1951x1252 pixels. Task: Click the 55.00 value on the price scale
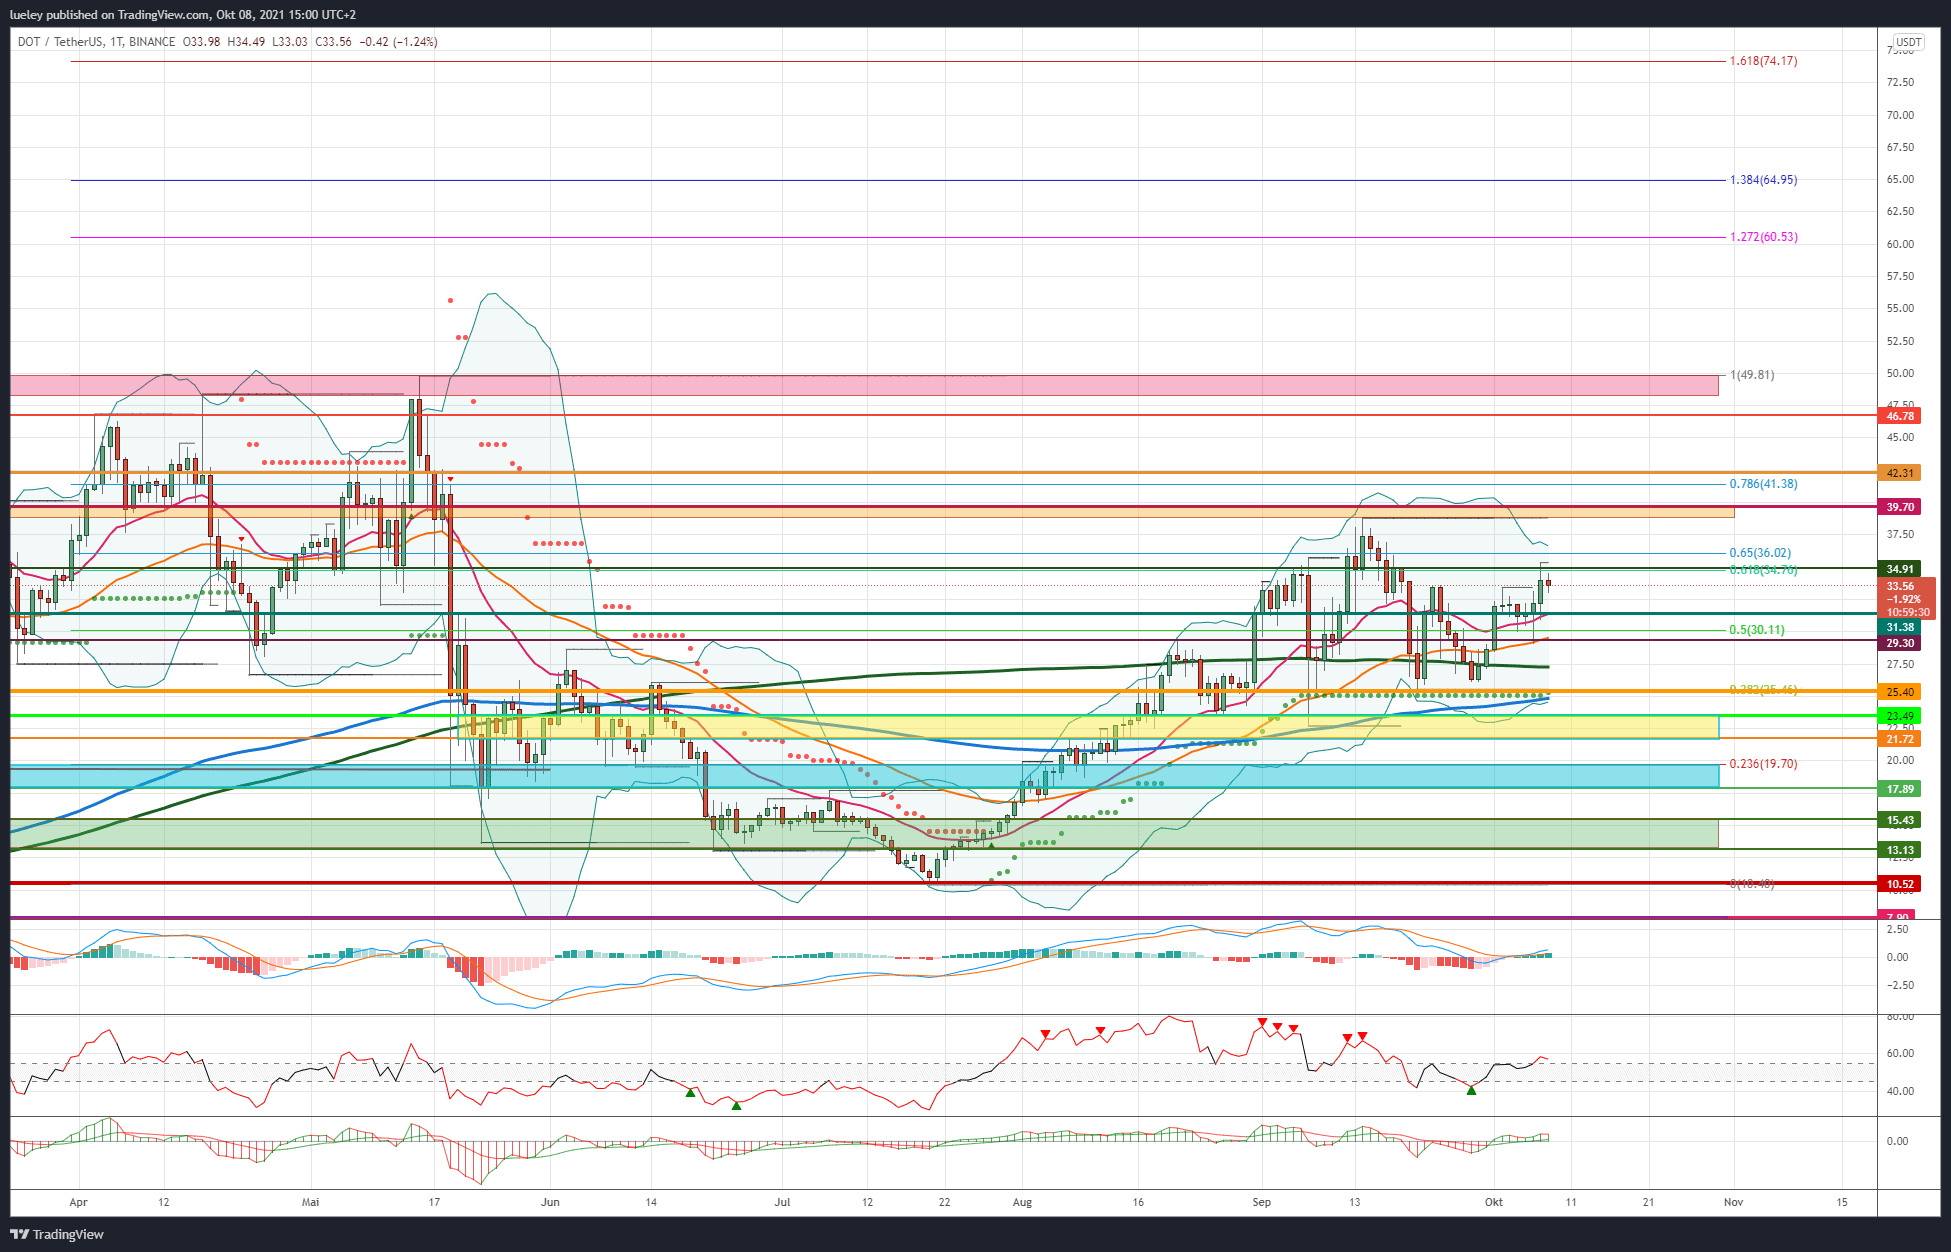(x=1900, y=308)
